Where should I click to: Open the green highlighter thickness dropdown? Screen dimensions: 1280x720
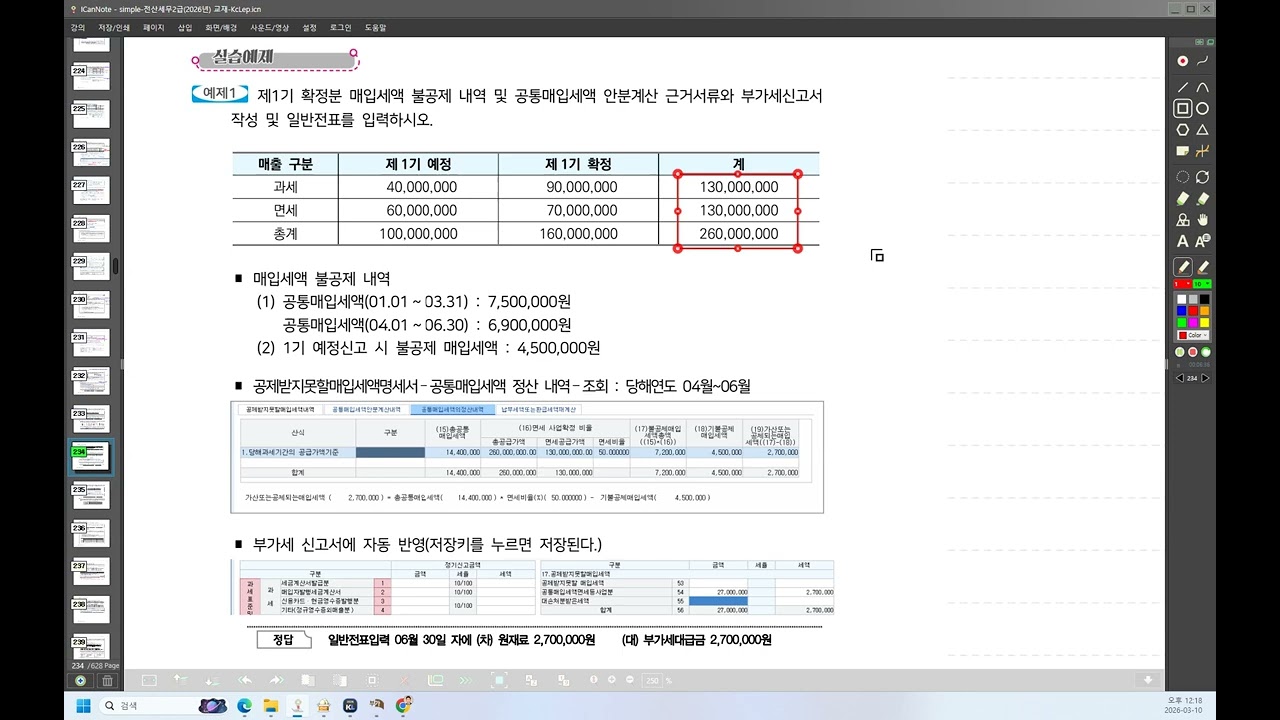pyautogui.click(x=1201, y=284)
